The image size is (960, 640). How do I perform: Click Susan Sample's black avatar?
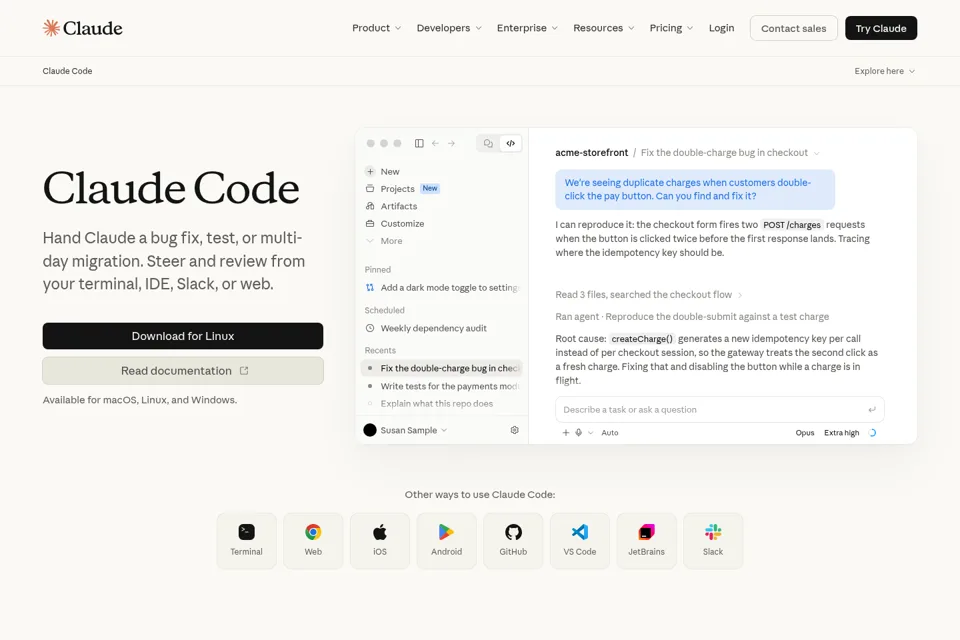[x=370, y=430]
